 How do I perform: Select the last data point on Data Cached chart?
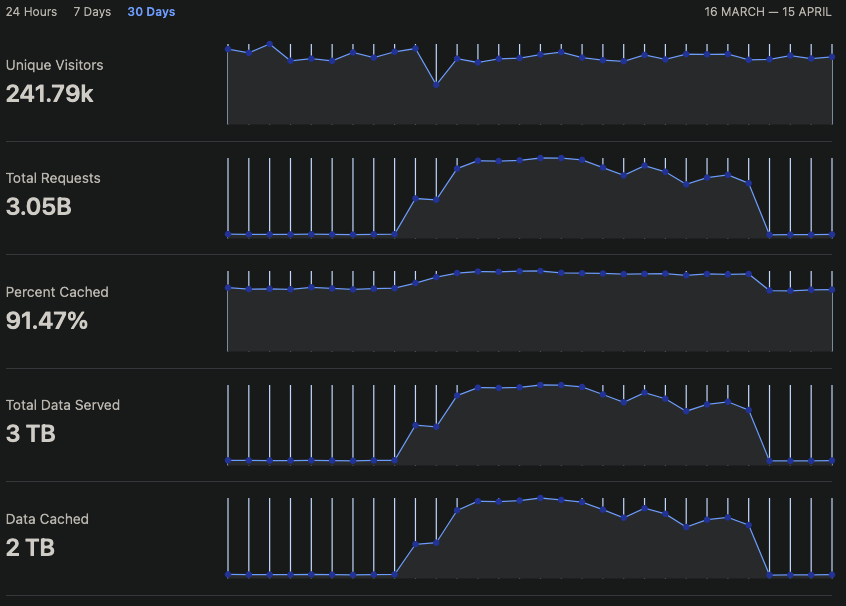pyautogui.click(x=833, y=576)
